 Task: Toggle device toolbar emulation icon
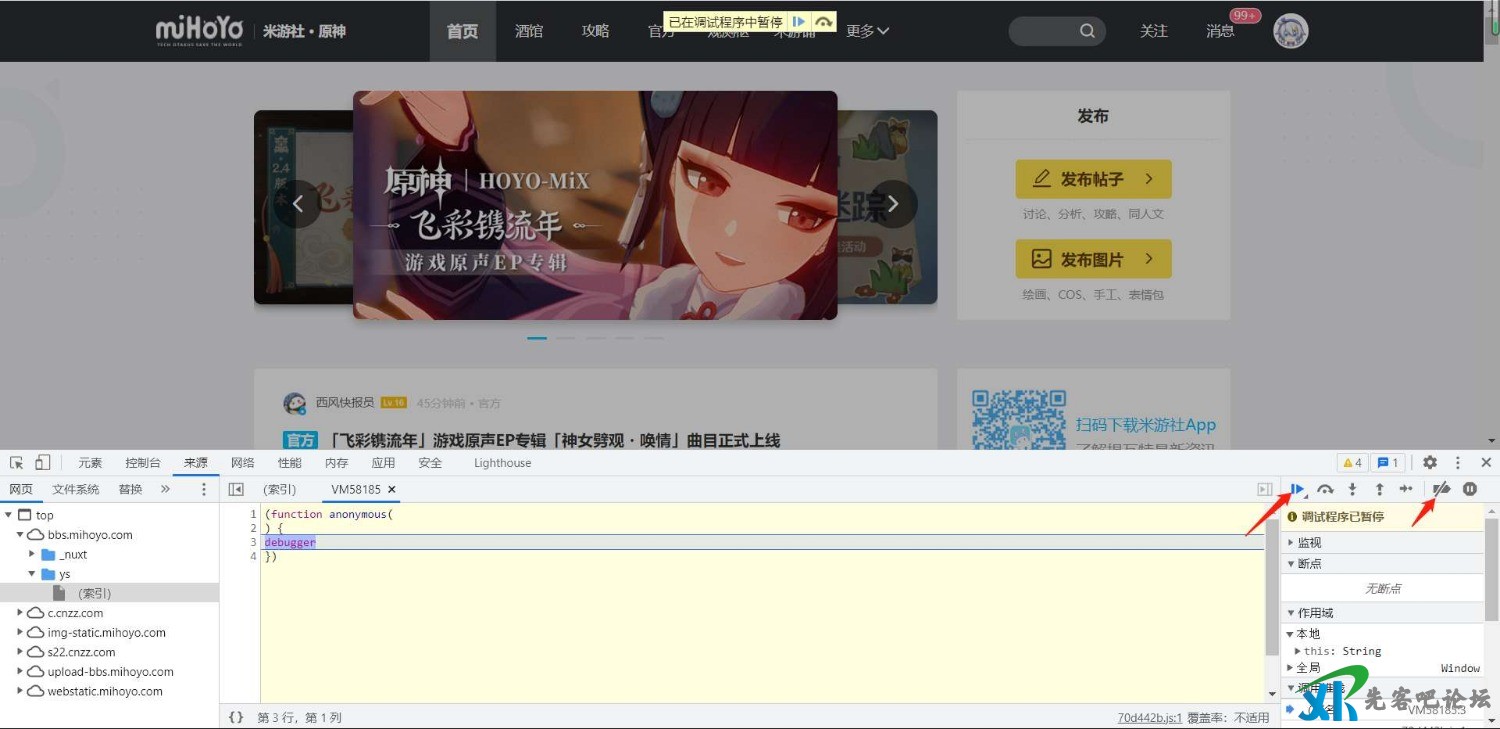42,463
